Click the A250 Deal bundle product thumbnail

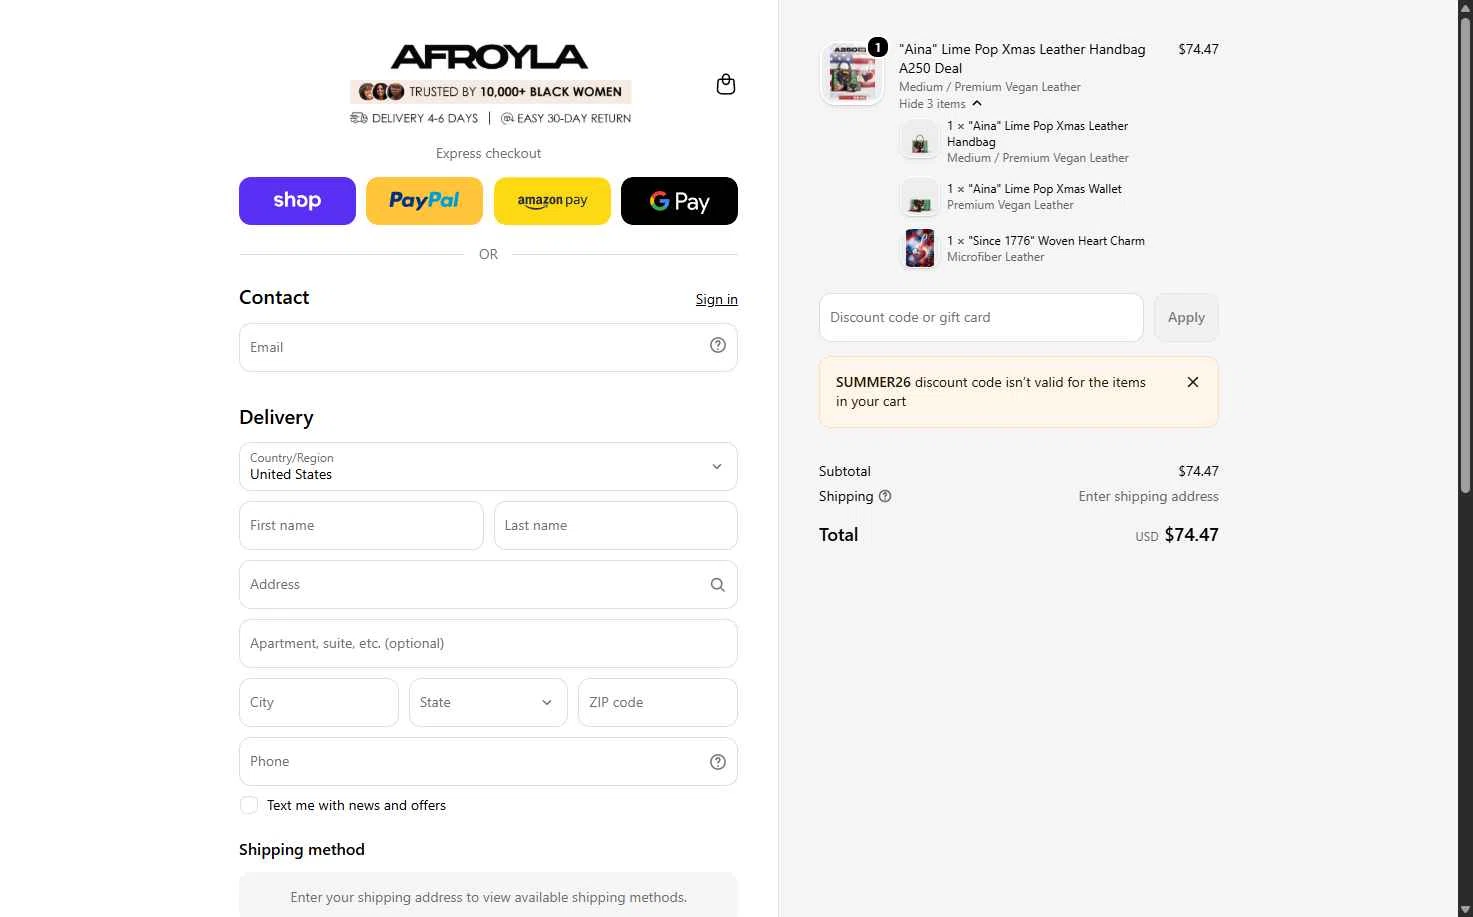852,74
